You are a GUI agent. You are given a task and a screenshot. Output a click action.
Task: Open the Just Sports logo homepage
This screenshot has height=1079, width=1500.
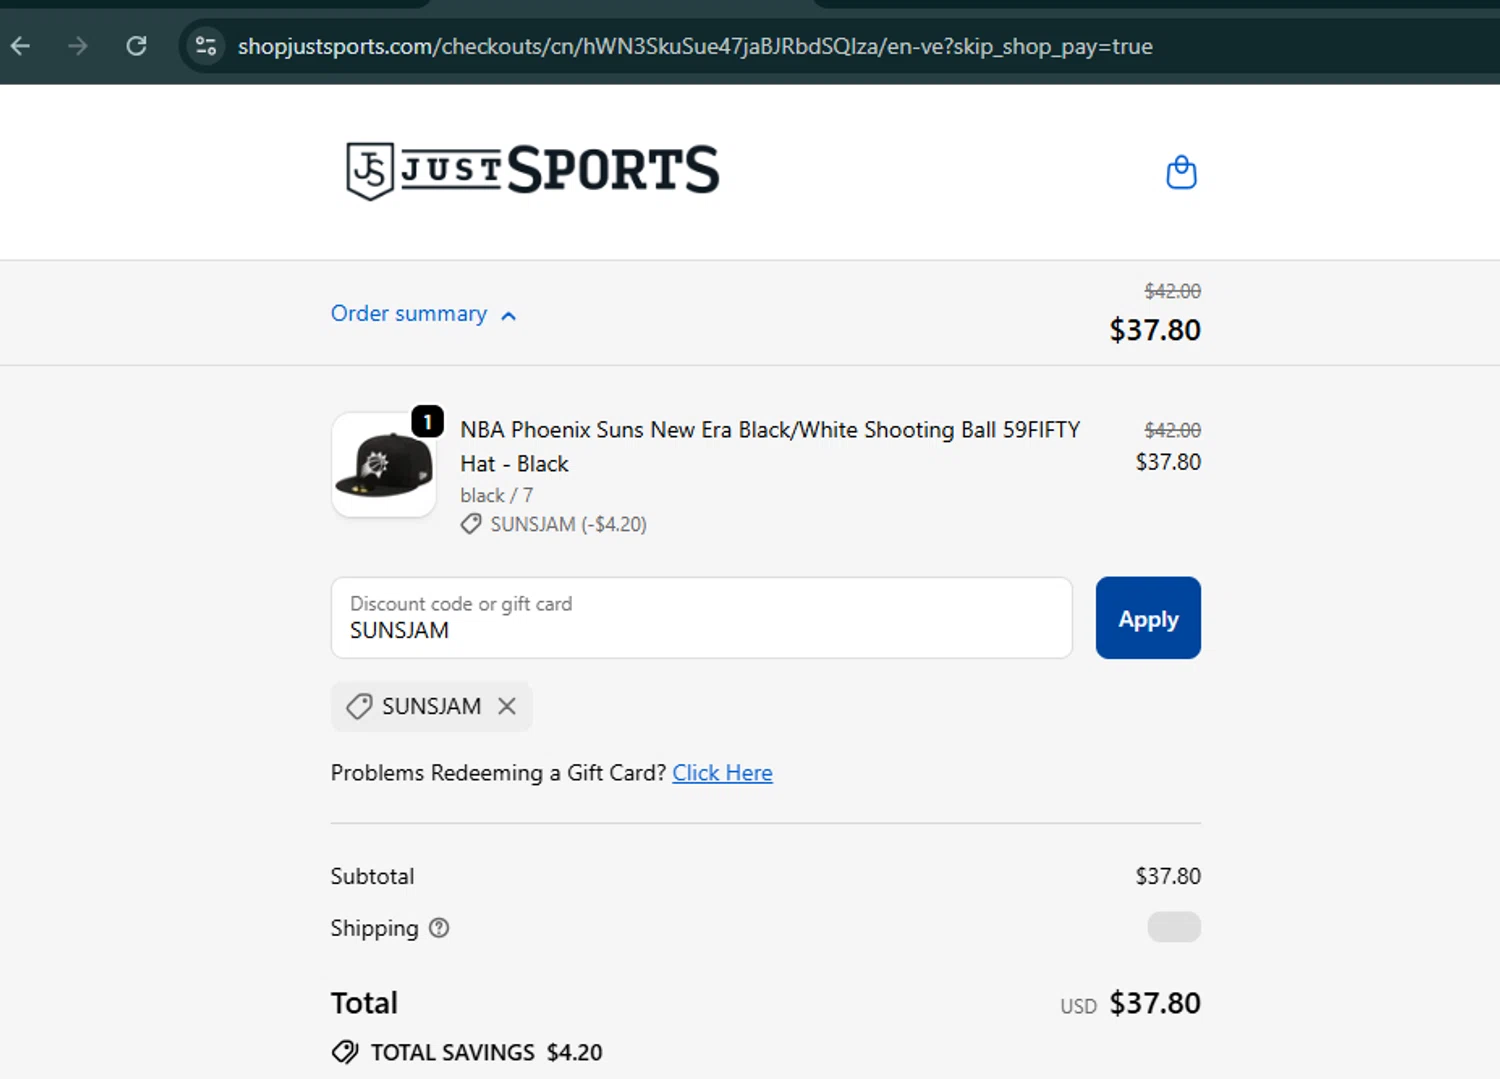click(x=532, y=170)
